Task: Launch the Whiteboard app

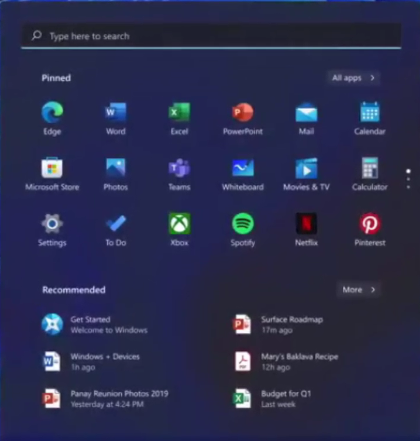Action: point(243,174)
